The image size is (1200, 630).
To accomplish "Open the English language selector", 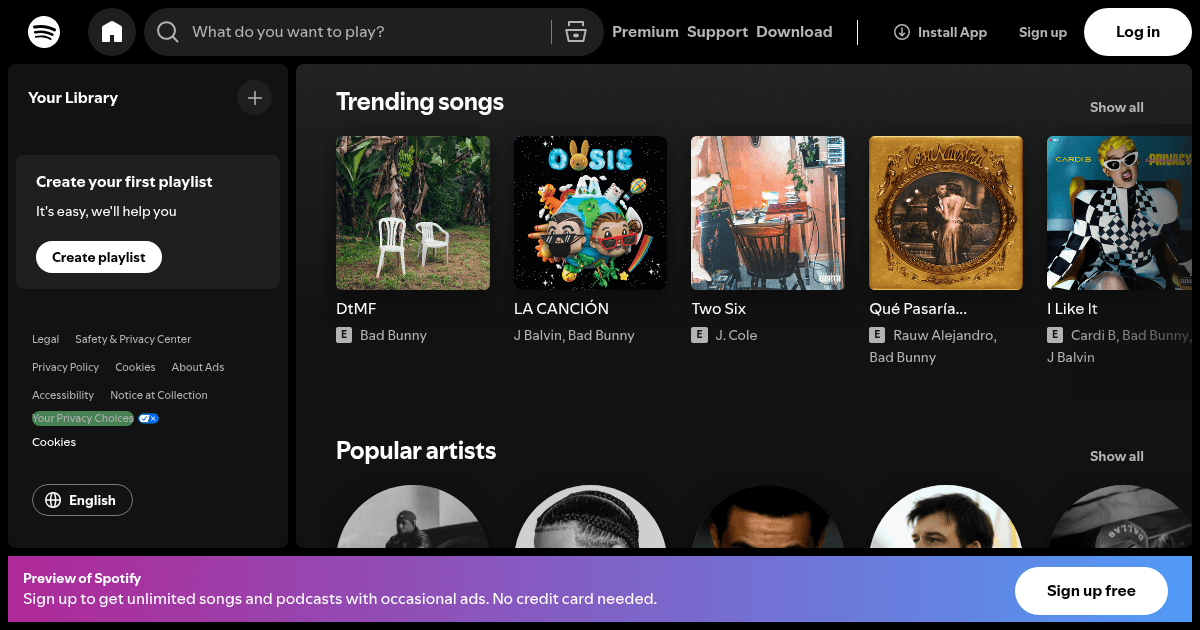I will tap(82, 500).
